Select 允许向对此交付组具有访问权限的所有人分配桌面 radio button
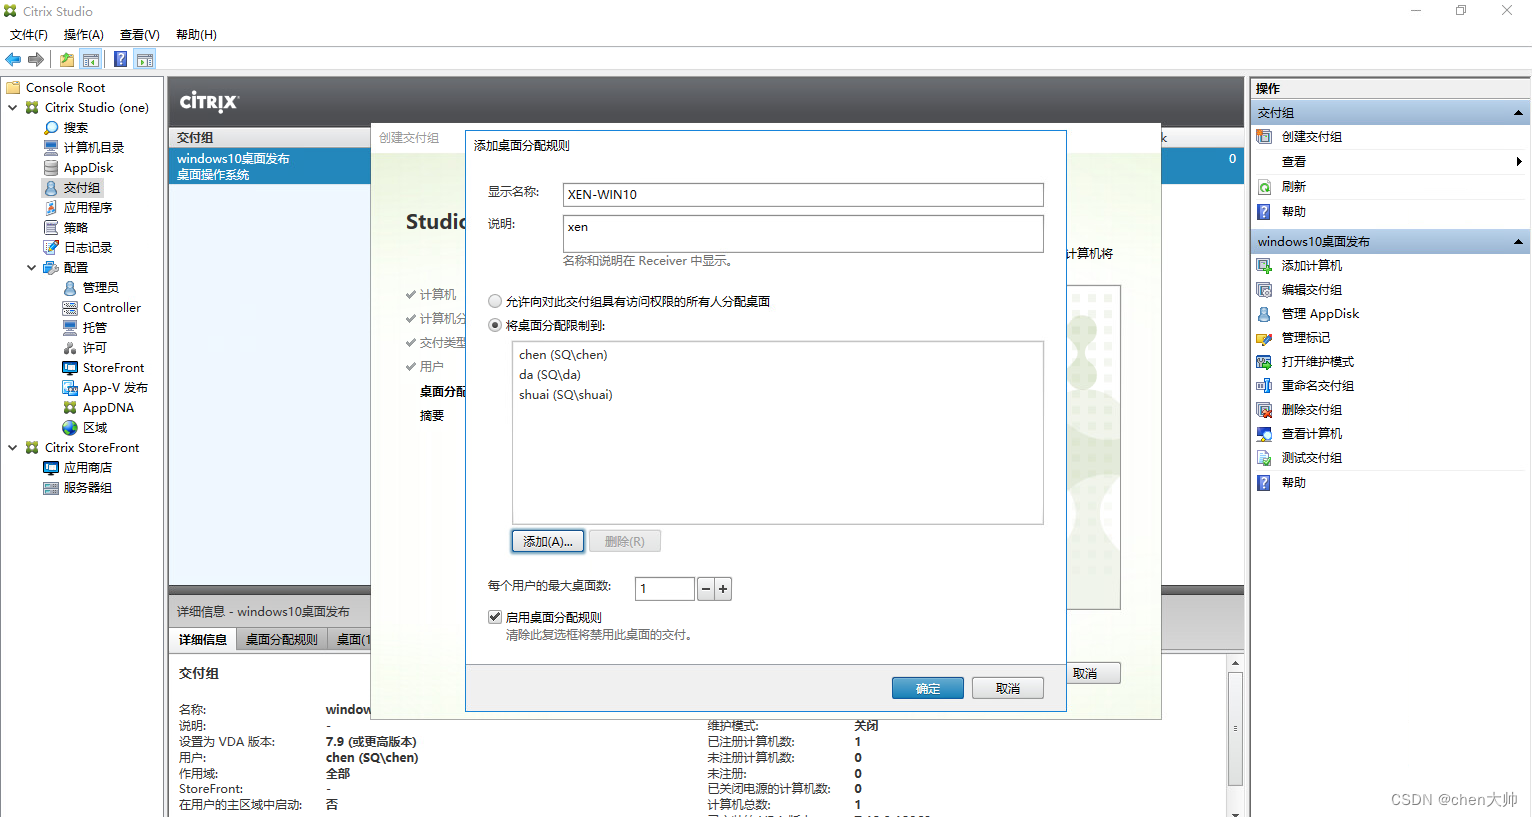The height and width of the screenshot is (817, 1532). coord(495,301)
